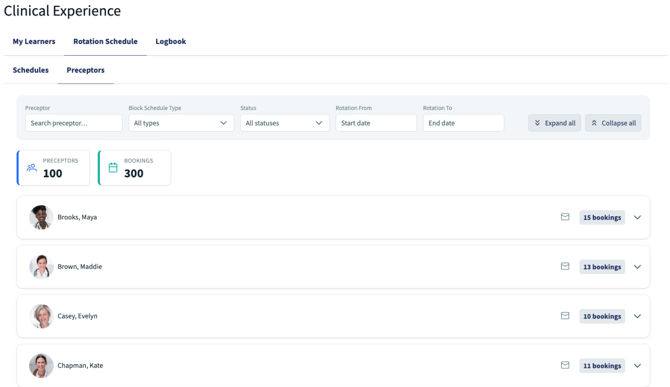This screenshot has width=670, height=387.
Task: Click the Rotation From start date field
Action: (376, 123)
